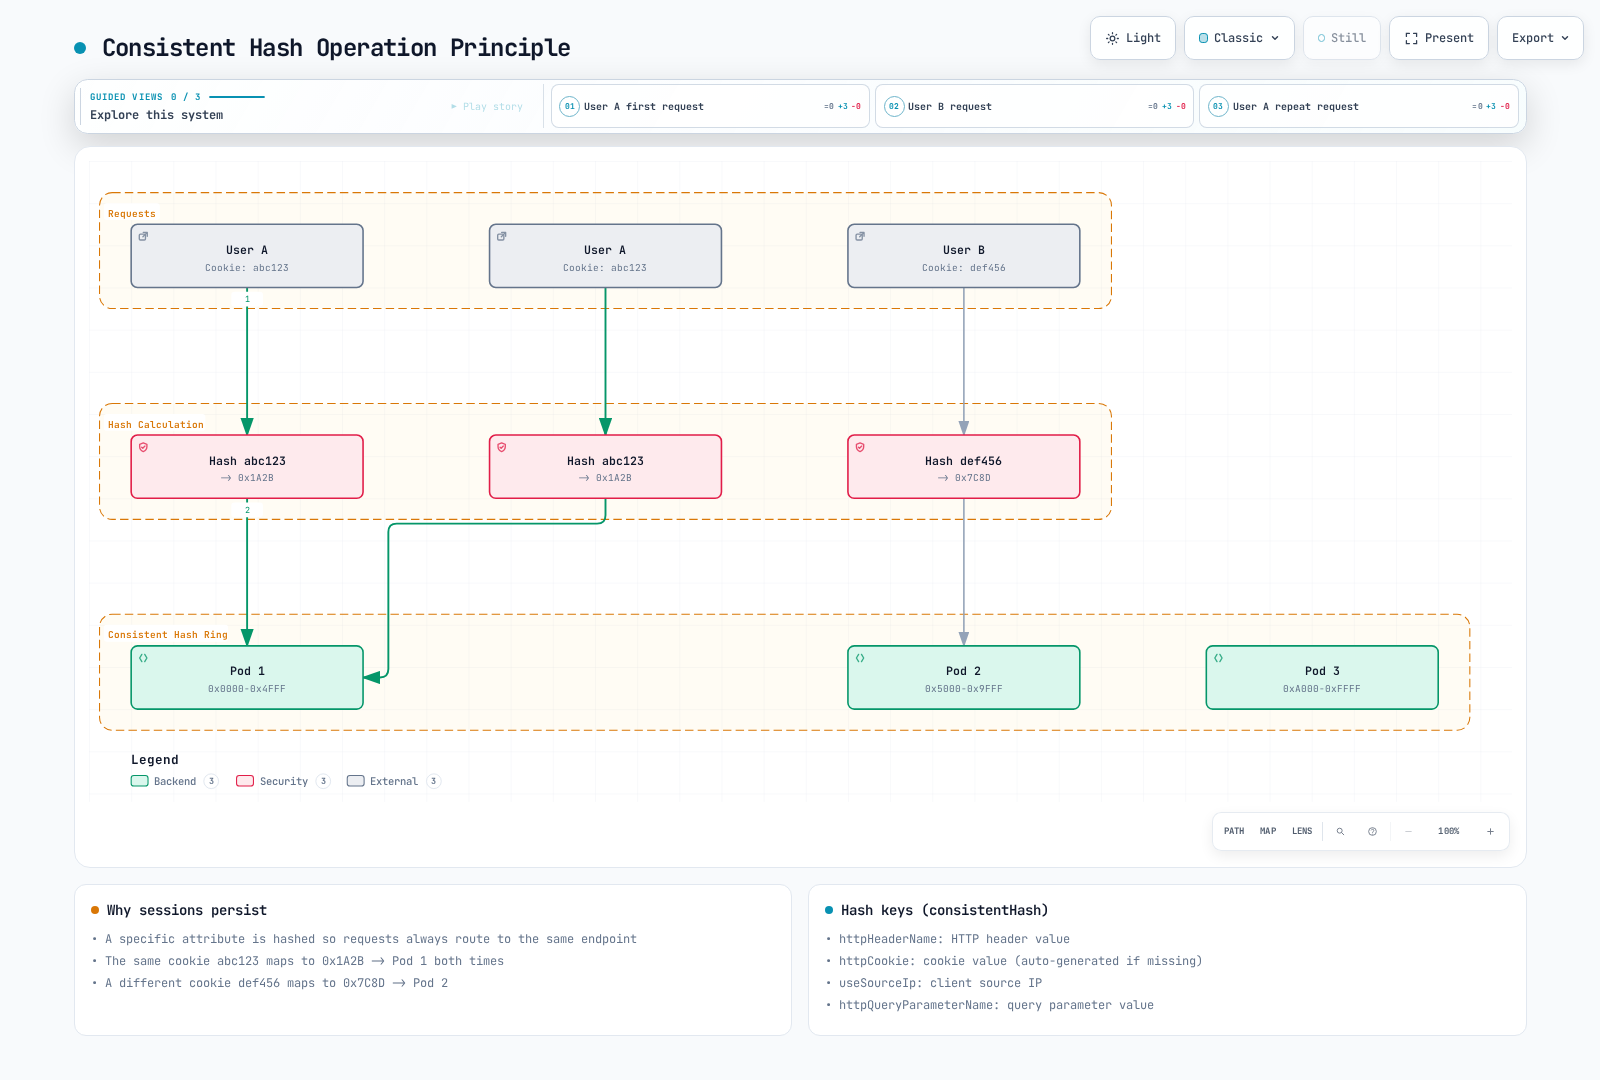Click the external icon on User B node

click(860, 236)
